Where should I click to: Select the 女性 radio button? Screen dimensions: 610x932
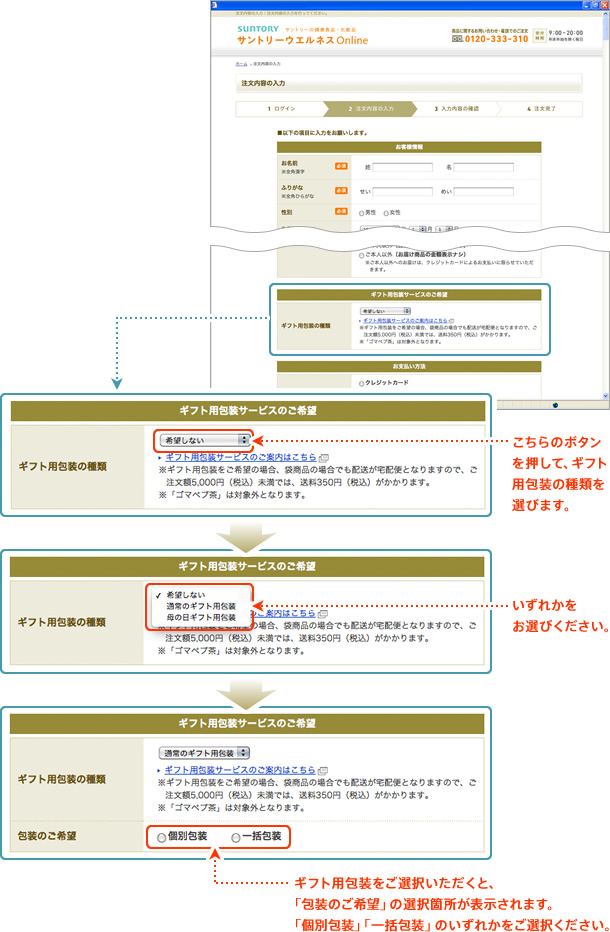click(x=386, y=213)
